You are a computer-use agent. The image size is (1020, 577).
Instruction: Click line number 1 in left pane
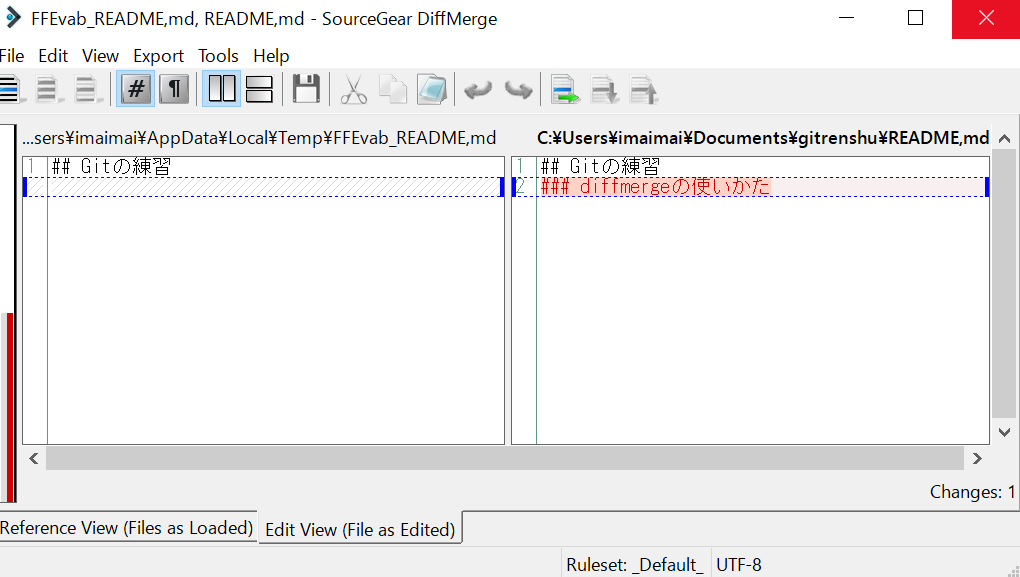(x=31, y=167)
